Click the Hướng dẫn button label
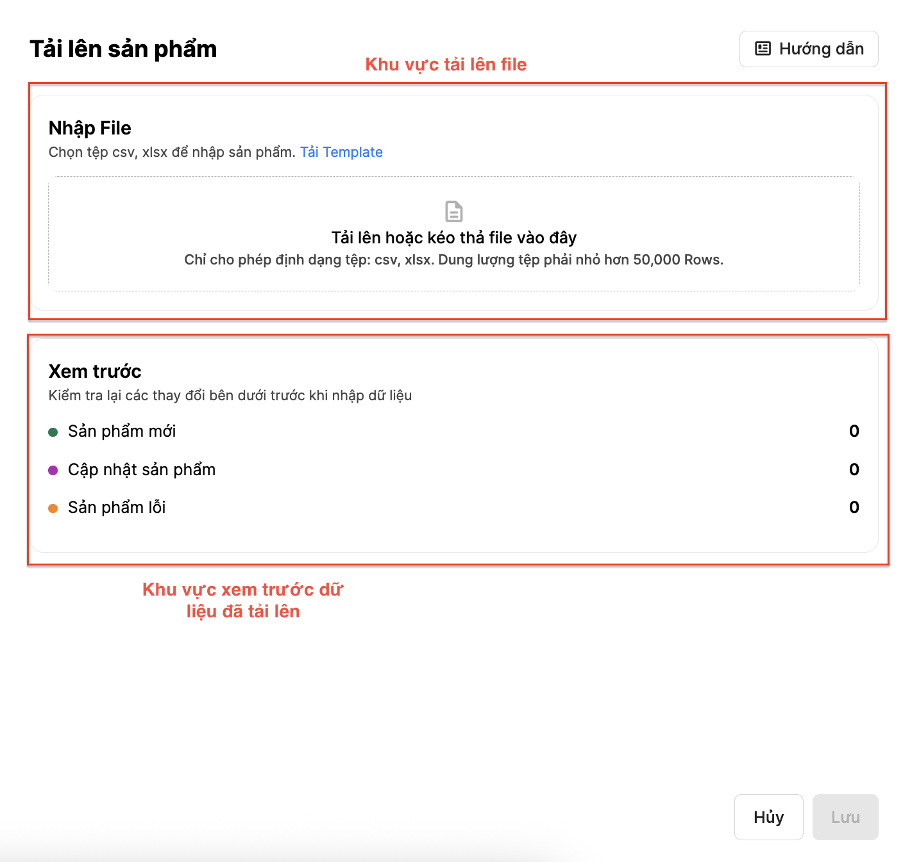 coord(821,48)
